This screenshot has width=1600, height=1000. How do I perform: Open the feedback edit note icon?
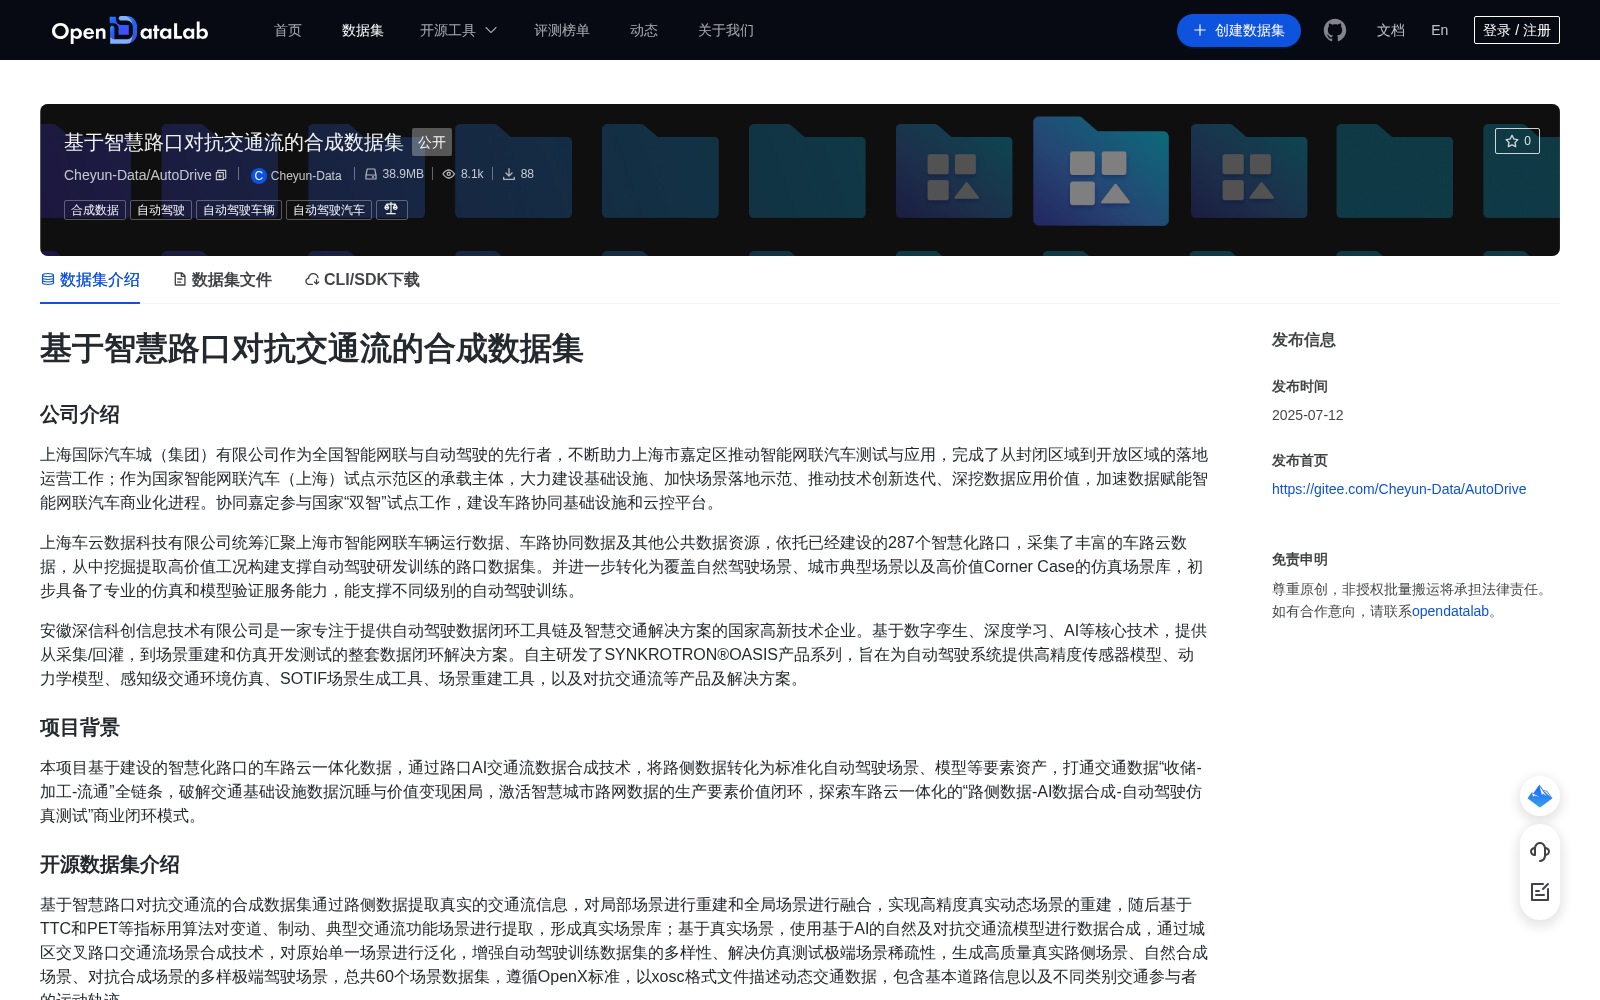1540,892
